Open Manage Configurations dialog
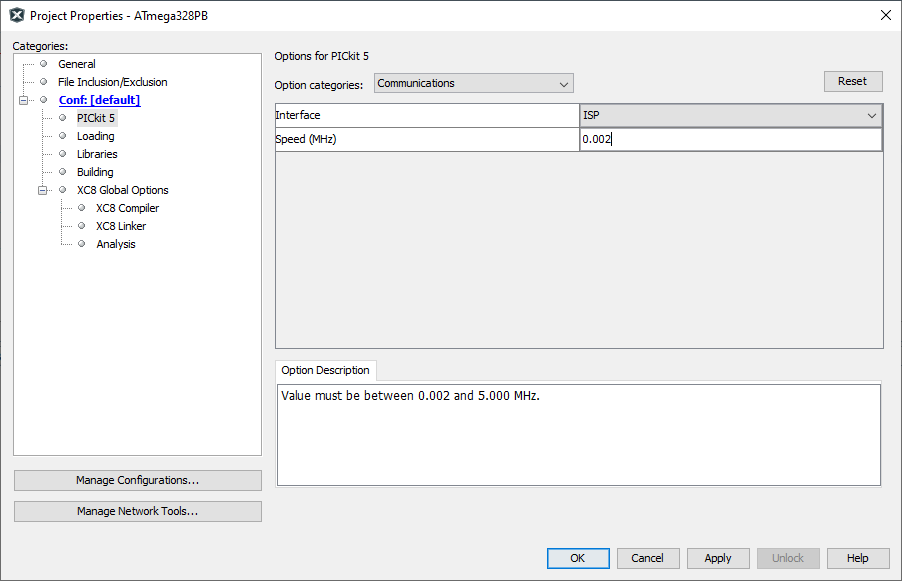Viewport: 902px width, 581px height. (x=137, y=480)
